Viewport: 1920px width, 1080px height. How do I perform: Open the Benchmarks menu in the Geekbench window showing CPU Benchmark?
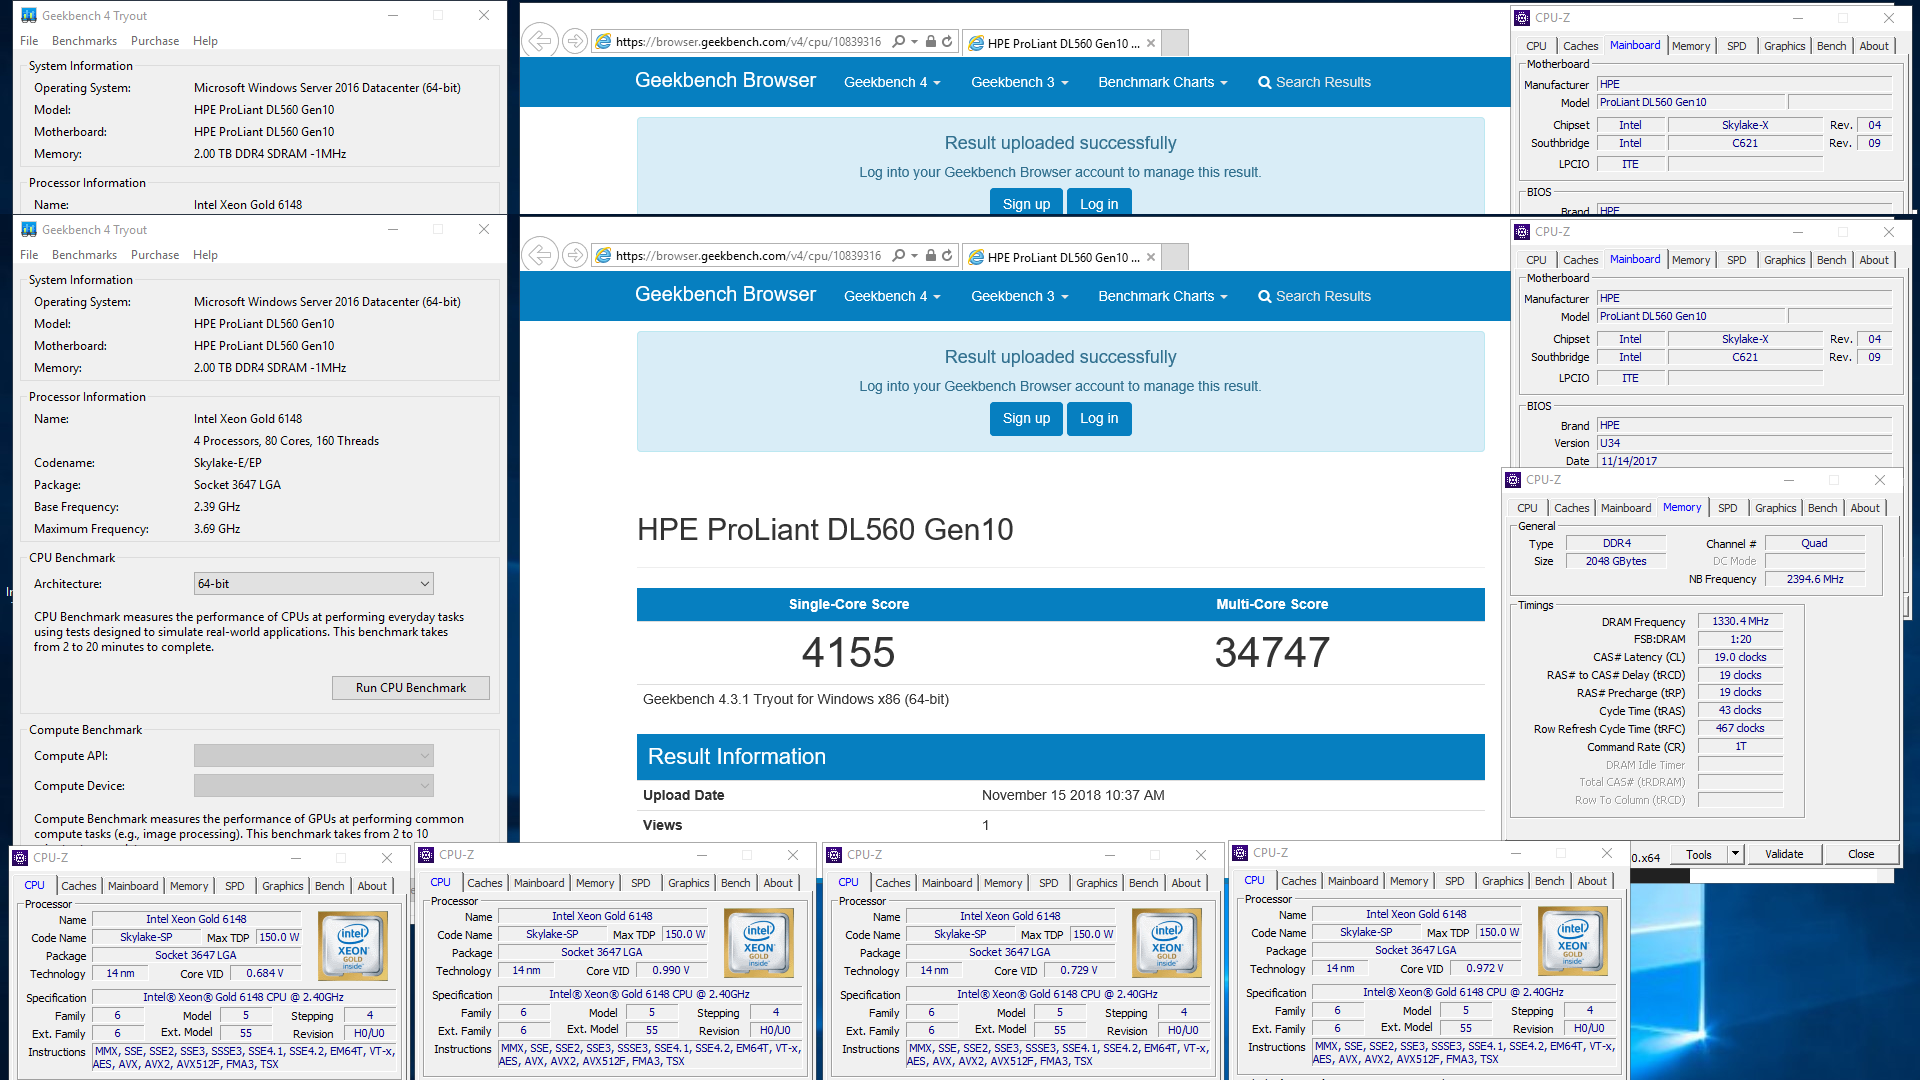(84, 255)
